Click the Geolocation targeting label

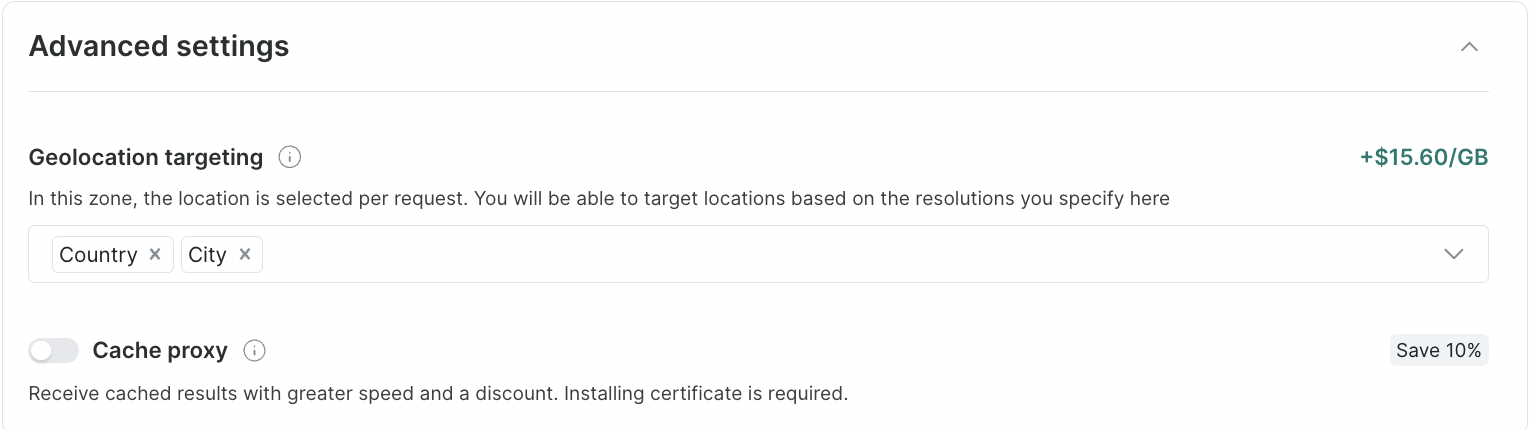[x=146, y=157]
